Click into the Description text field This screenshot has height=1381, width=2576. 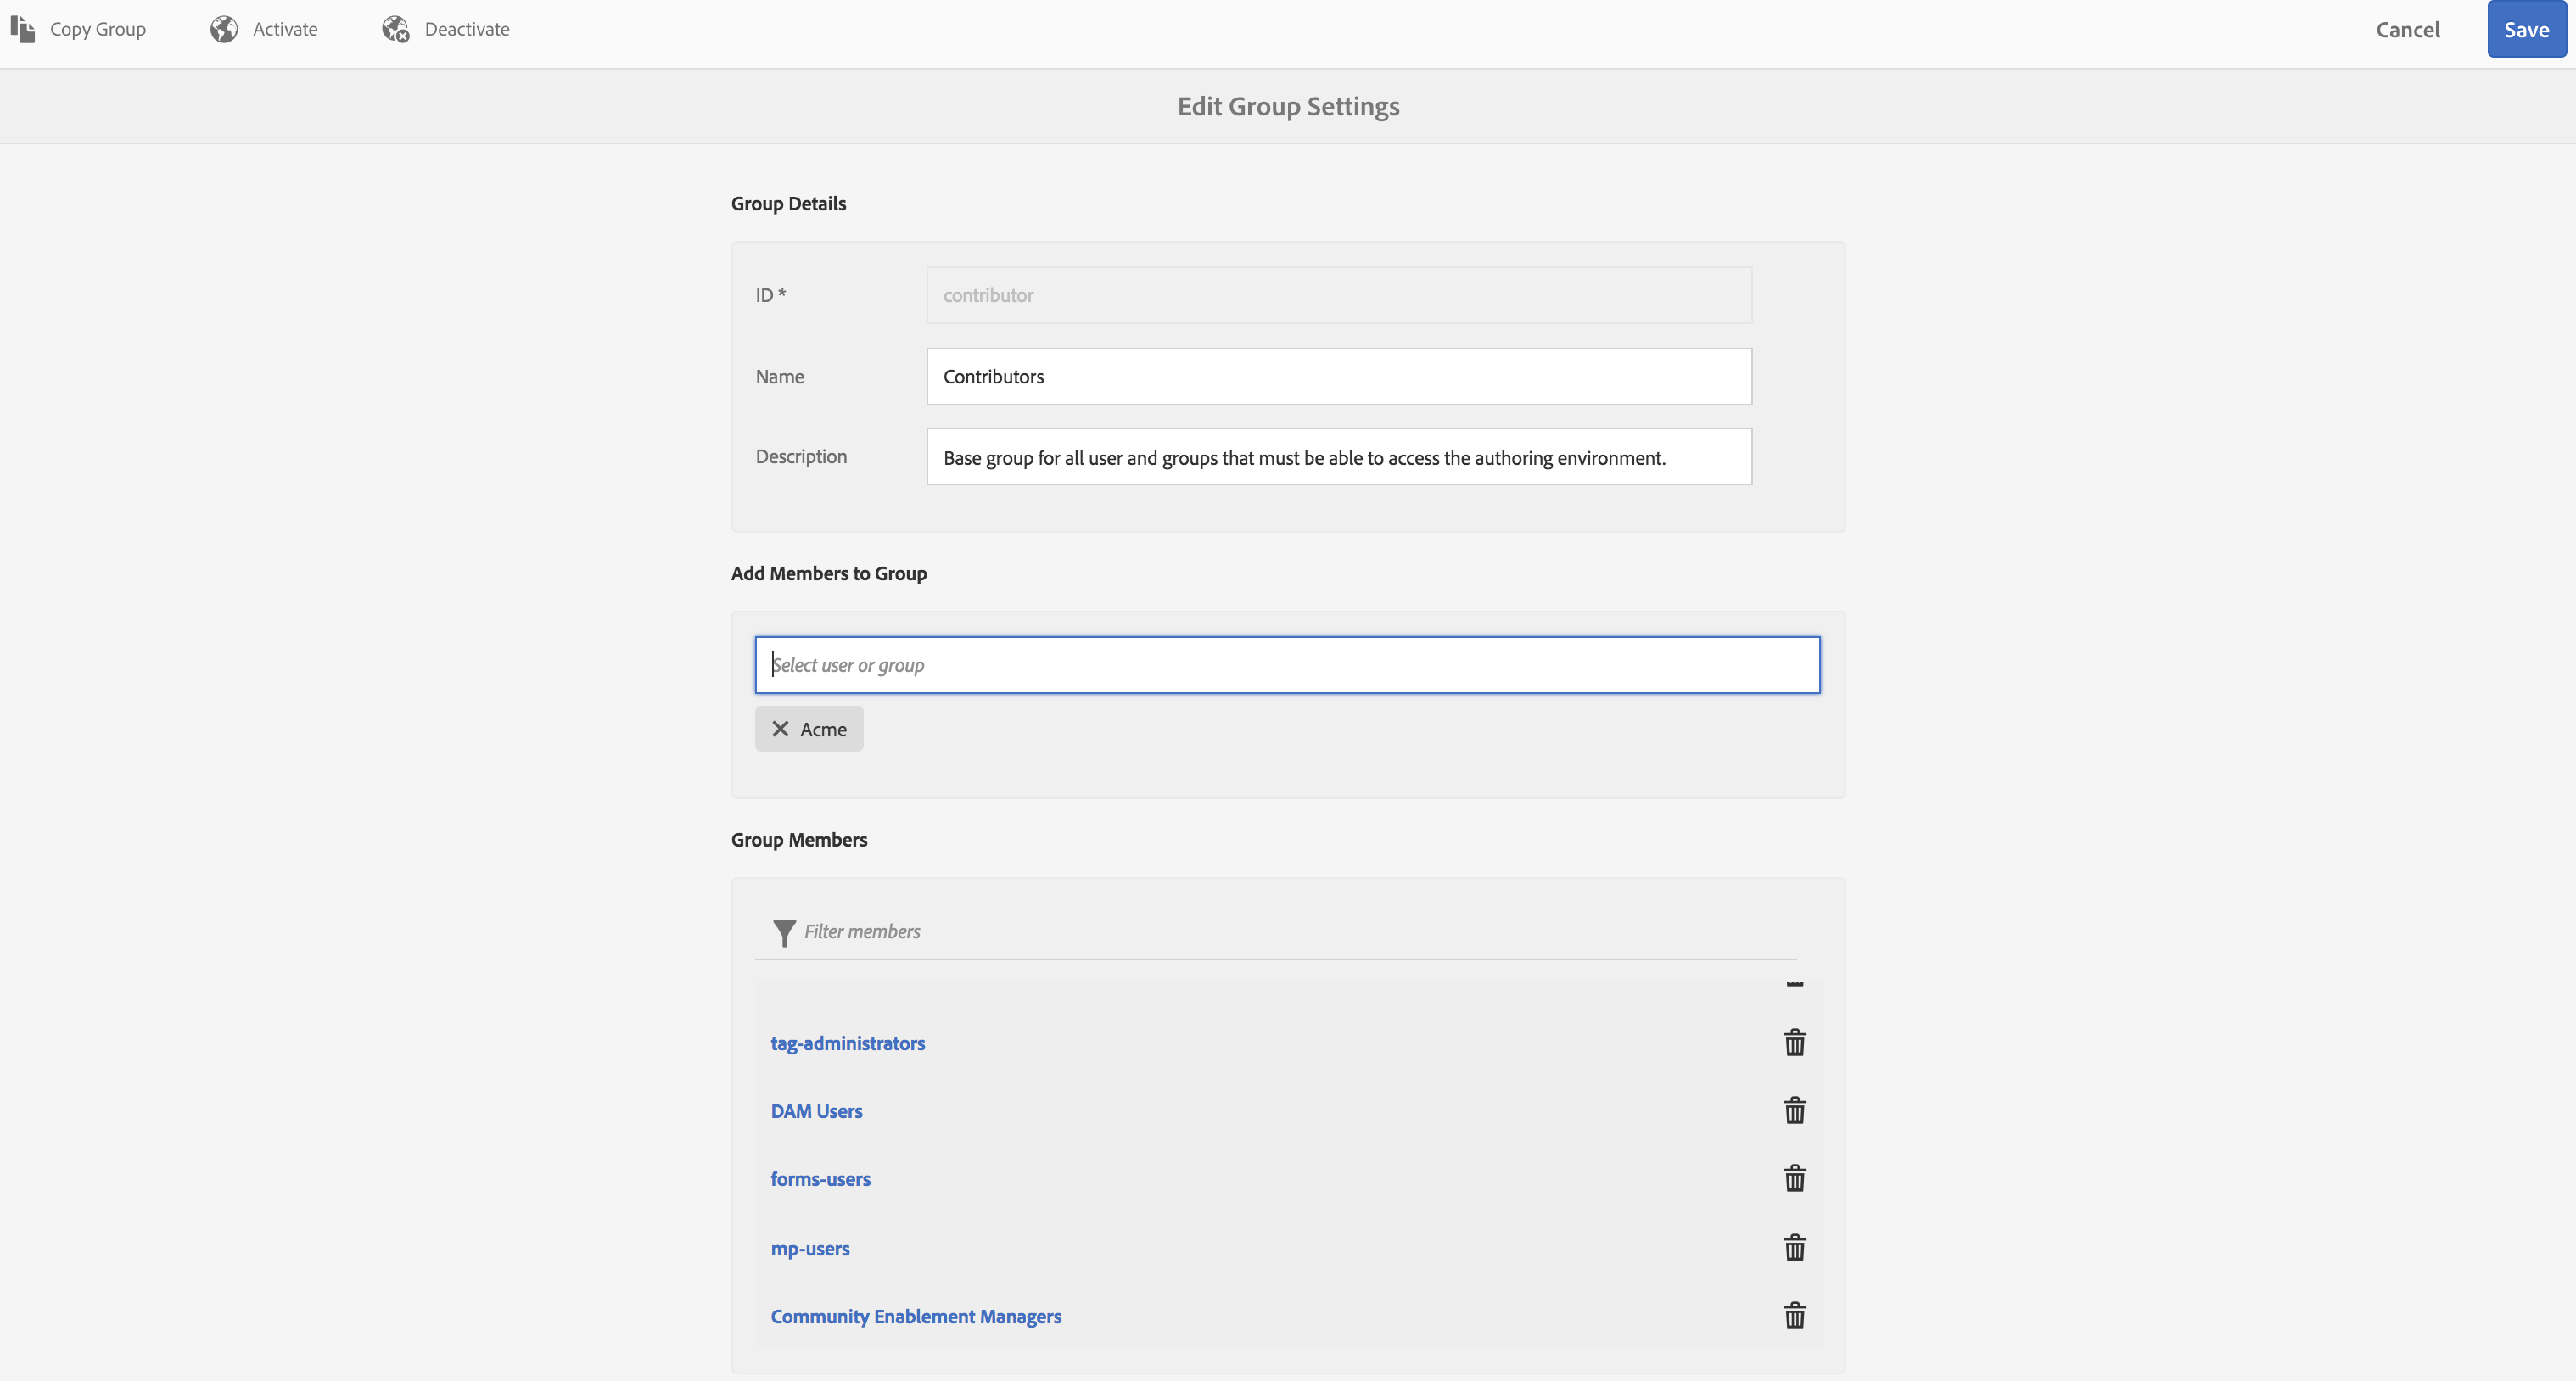1338,457
